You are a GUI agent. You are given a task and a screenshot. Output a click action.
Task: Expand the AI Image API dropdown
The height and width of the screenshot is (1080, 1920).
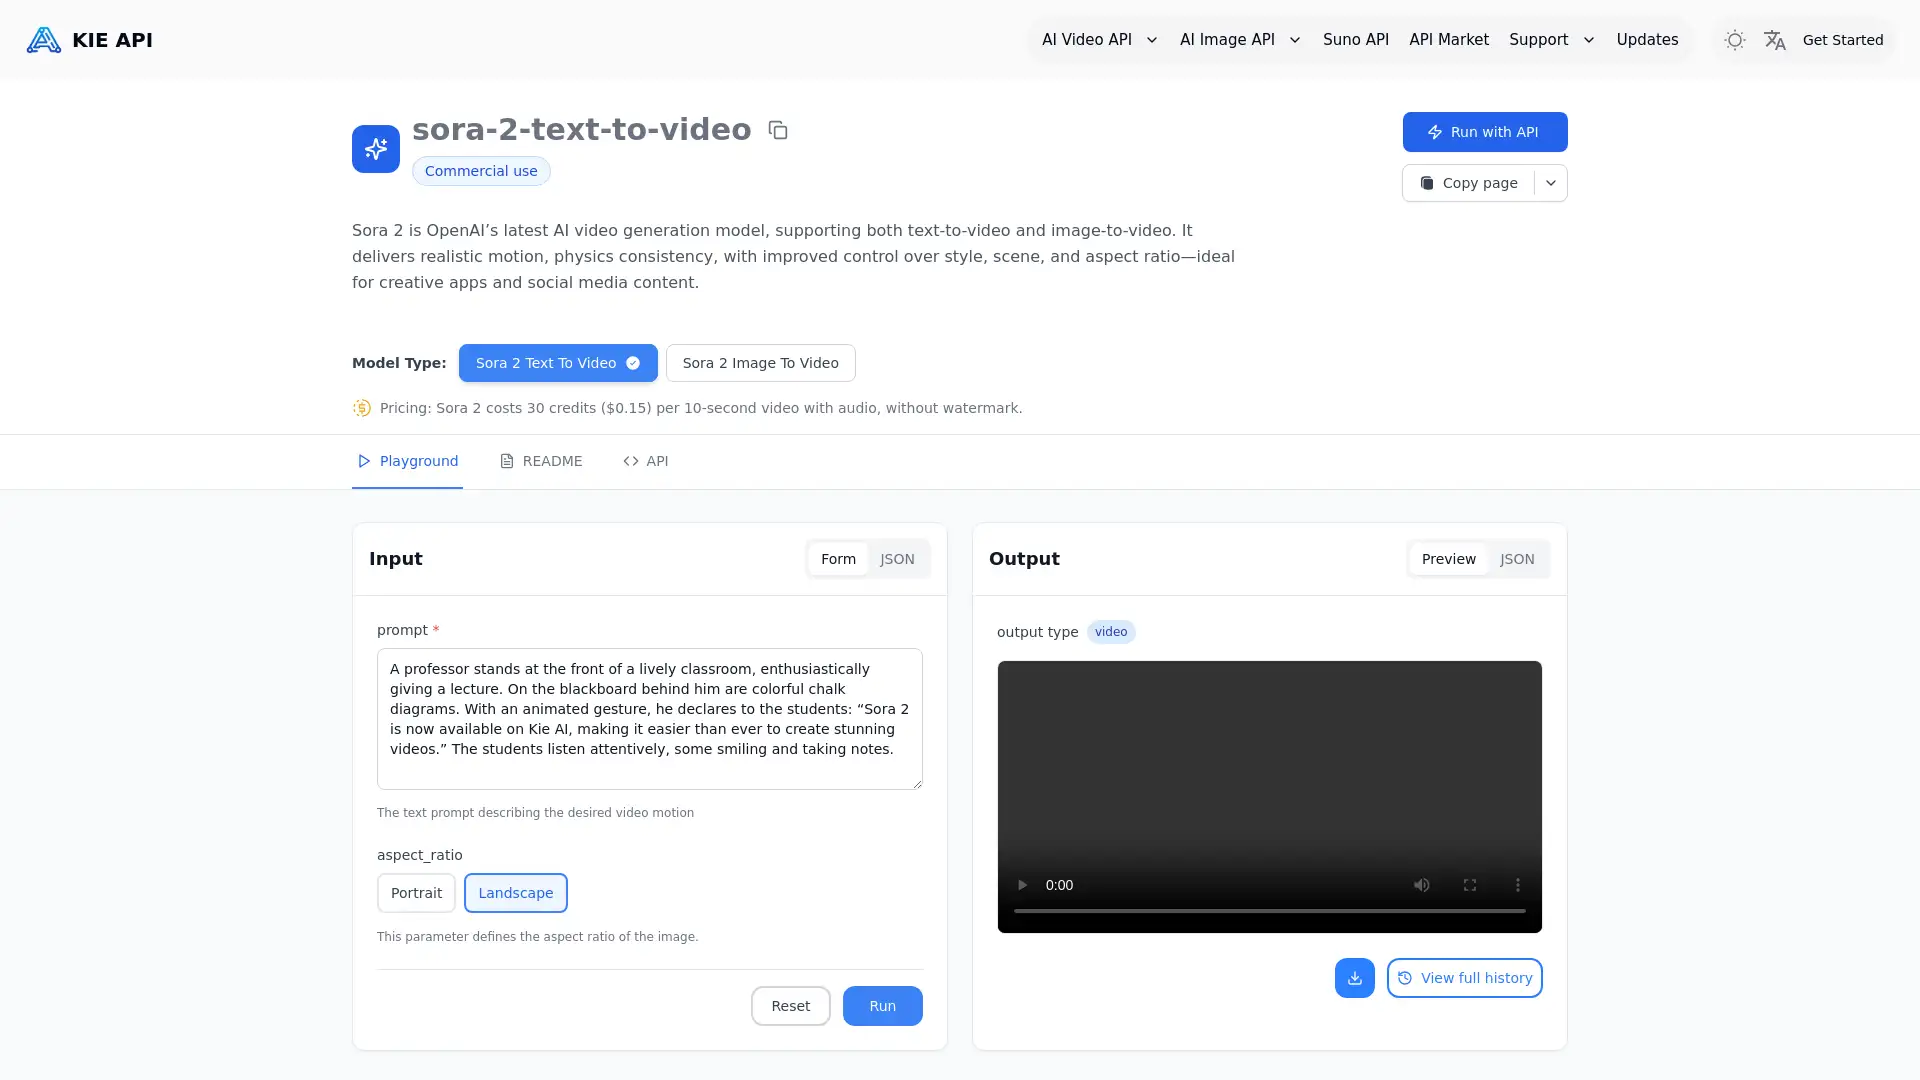tap(1240, 40)
